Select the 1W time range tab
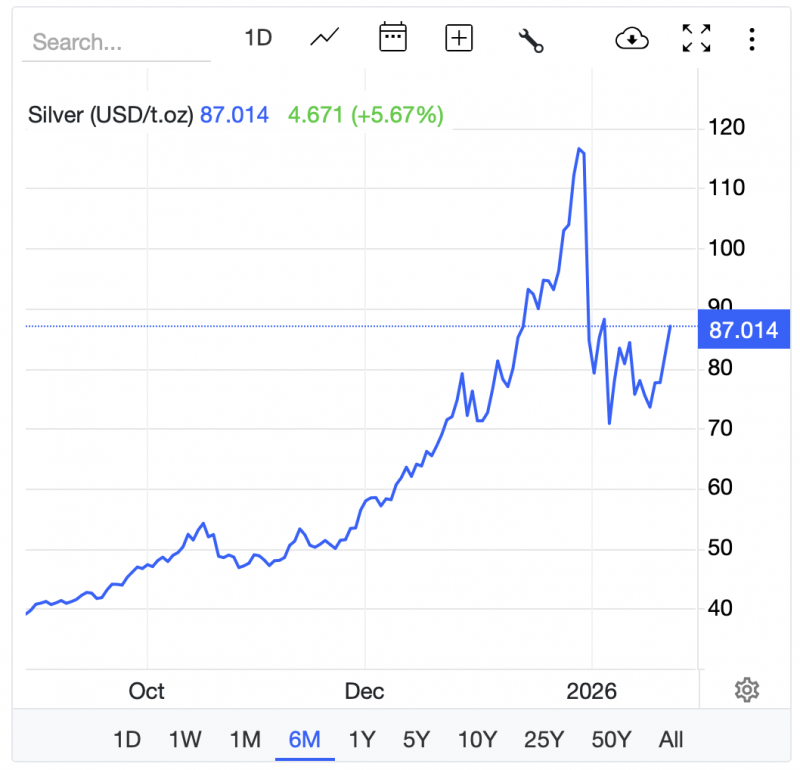Viewport: 800px width, 770px height. pyautogui.click(x=185, y=740)
